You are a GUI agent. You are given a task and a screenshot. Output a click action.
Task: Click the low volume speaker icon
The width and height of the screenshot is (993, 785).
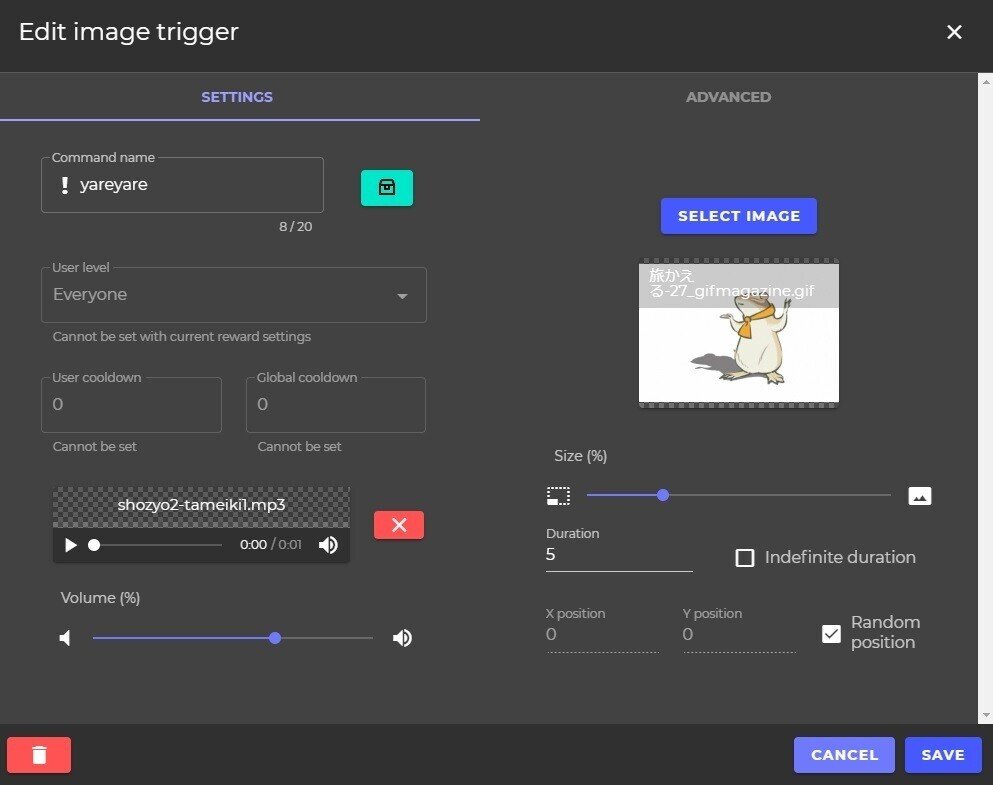(65, 637)
